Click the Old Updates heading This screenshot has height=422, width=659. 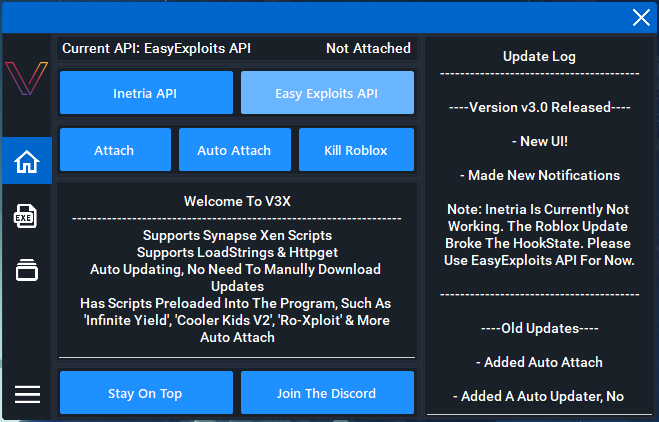pyautogui.click(x=539, y=328)
